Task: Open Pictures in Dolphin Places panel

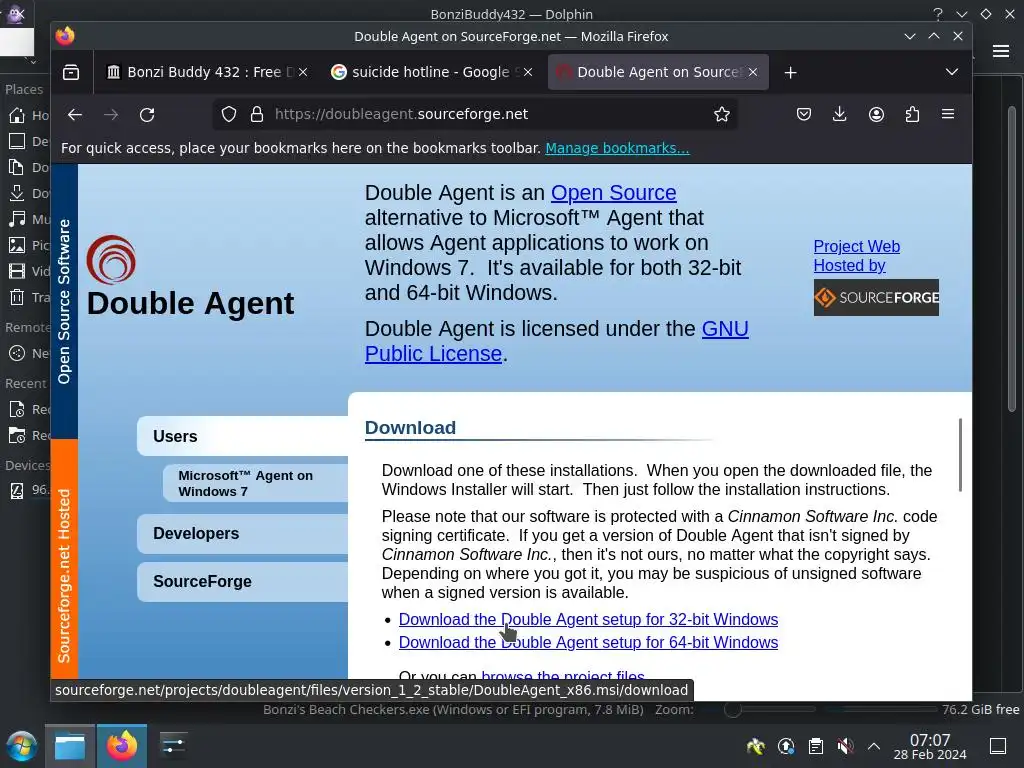Action: [26, 245]
